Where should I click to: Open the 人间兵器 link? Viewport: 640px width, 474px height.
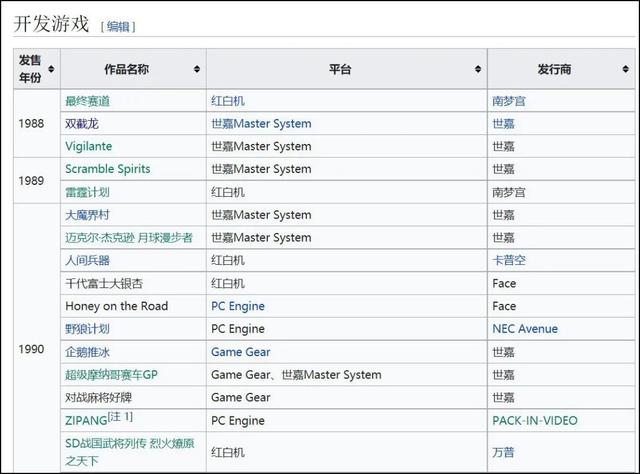(87, 260)
